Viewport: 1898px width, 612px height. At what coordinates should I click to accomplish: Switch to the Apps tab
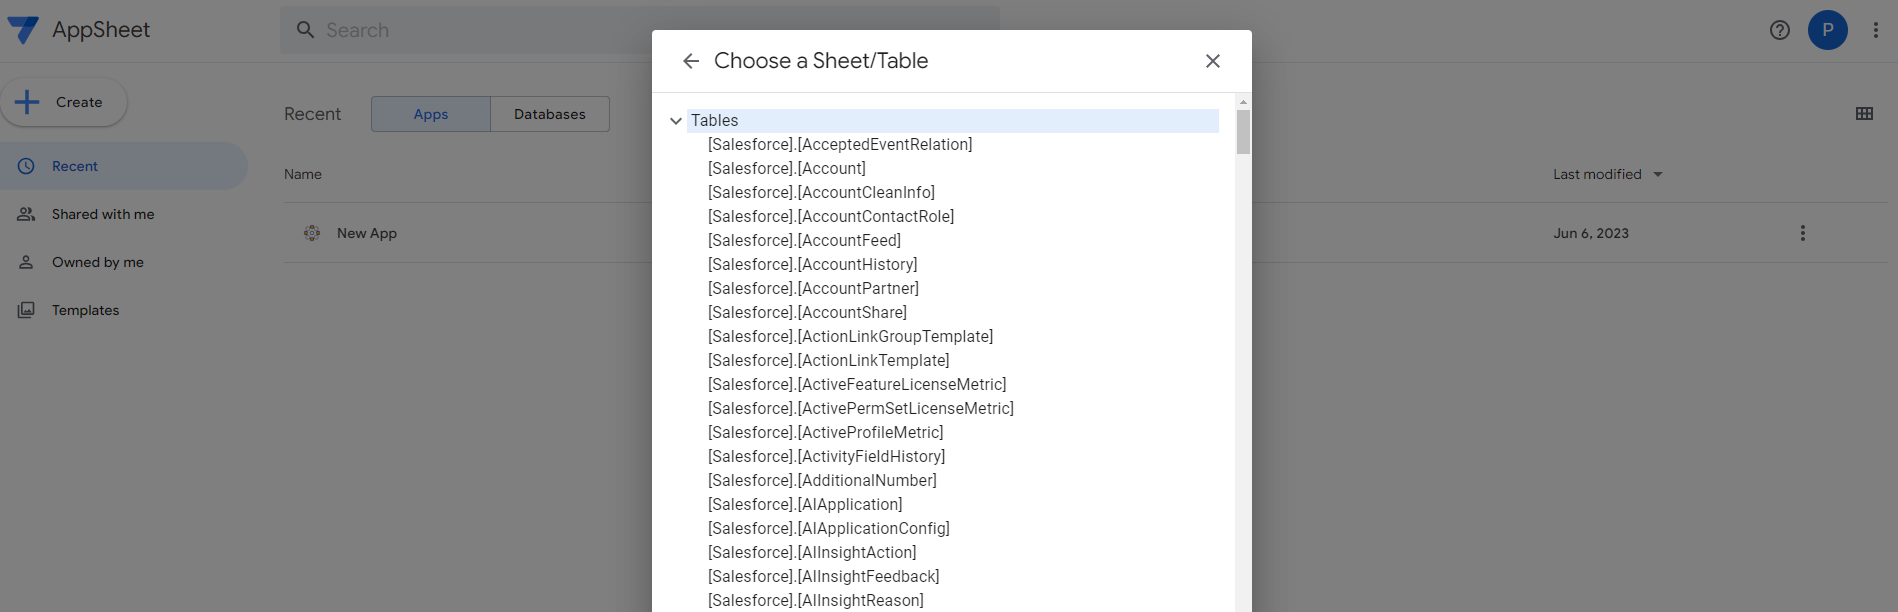pos(431,114)
